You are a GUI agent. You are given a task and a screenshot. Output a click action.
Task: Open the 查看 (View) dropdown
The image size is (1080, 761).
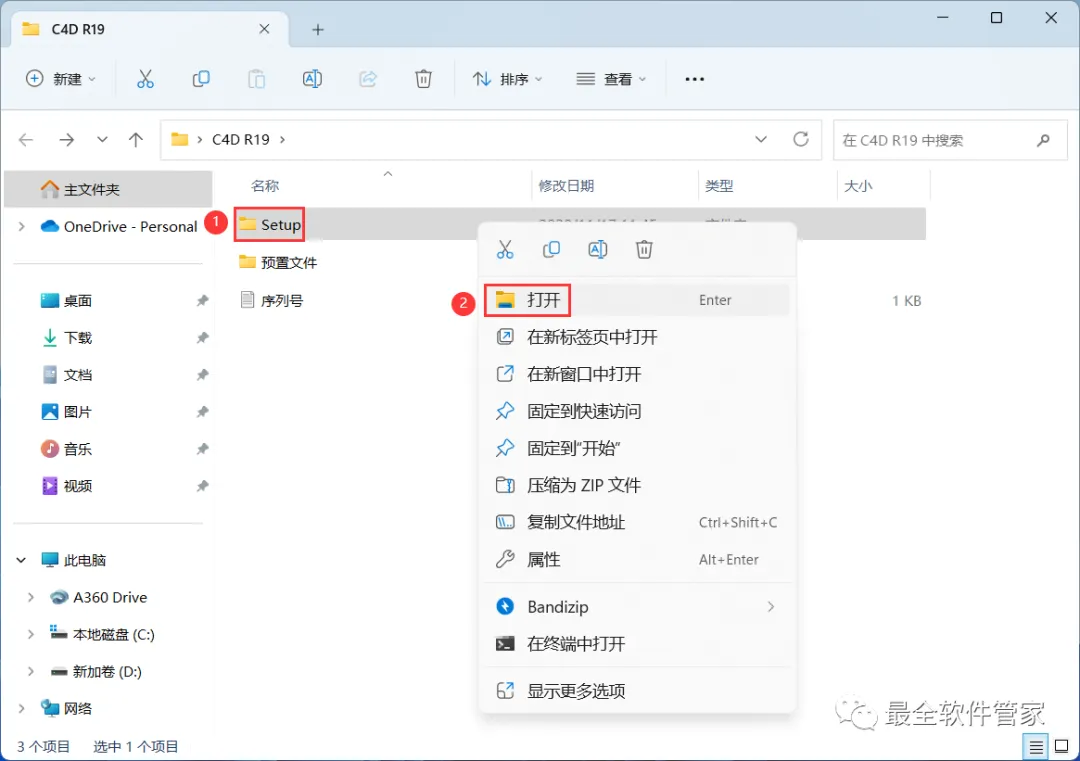[612, 79]
